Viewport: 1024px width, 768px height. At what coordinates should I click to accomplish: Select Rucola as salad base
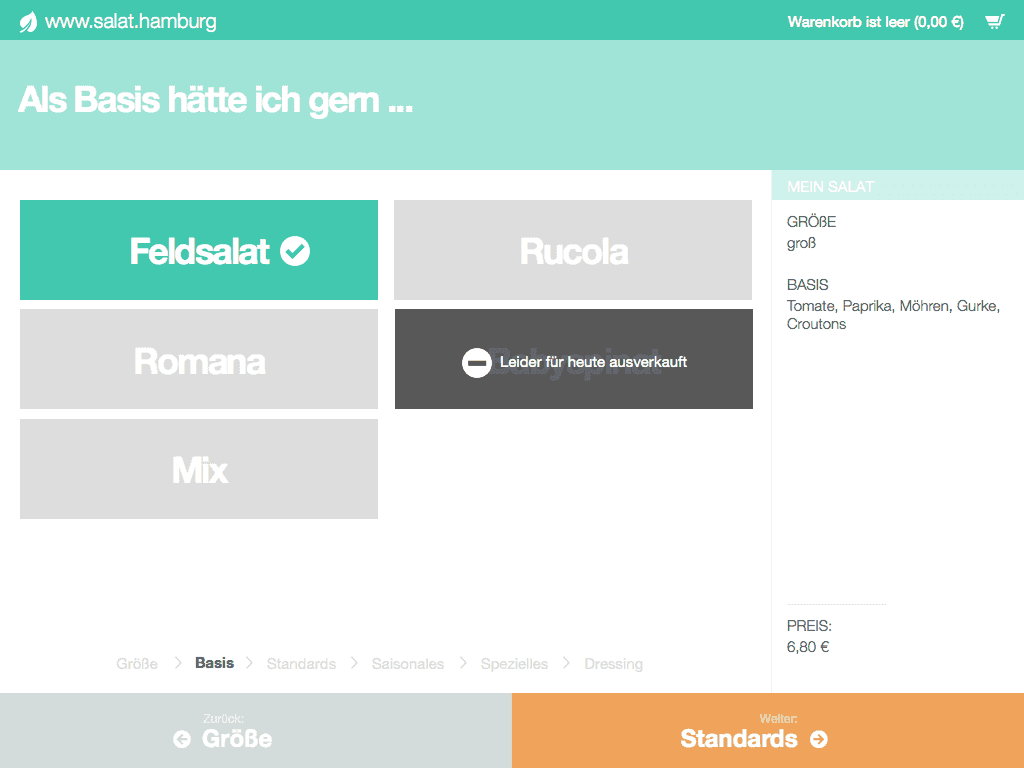coord(573,250)
